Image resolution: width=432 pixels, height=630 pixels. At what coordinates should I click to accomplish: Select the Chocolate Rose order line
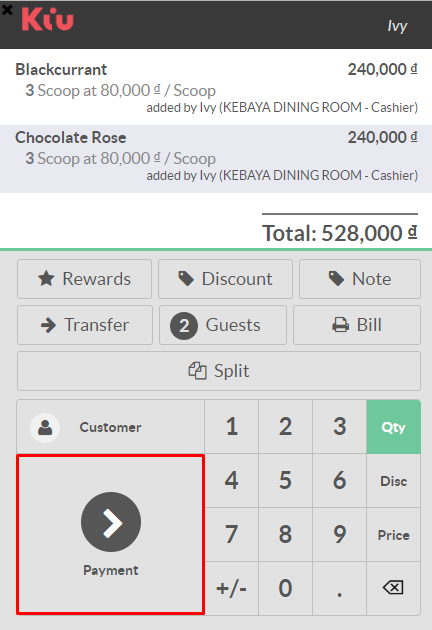216,159
